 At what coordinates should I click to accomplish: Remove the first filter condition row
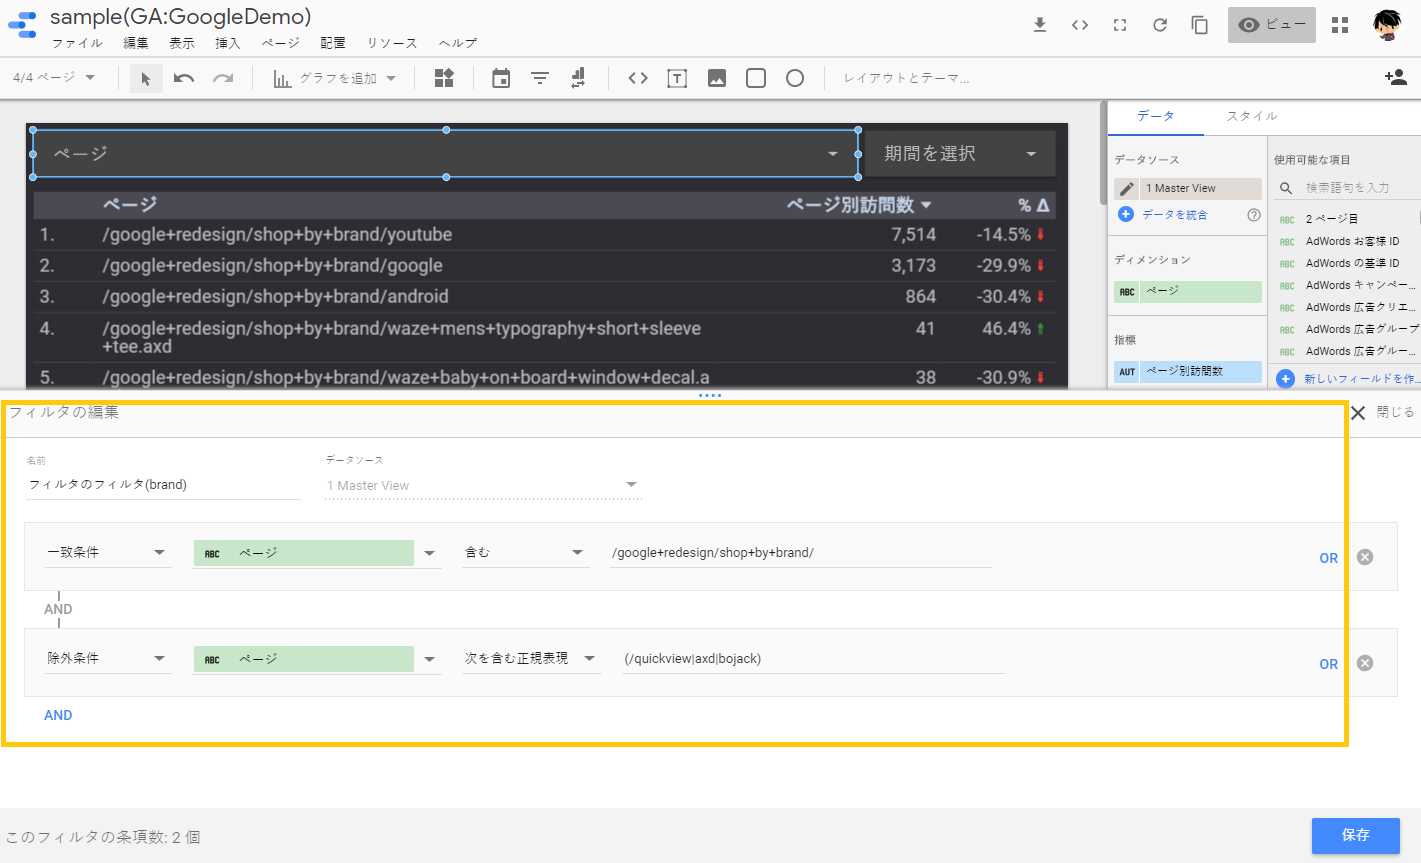1365,557
